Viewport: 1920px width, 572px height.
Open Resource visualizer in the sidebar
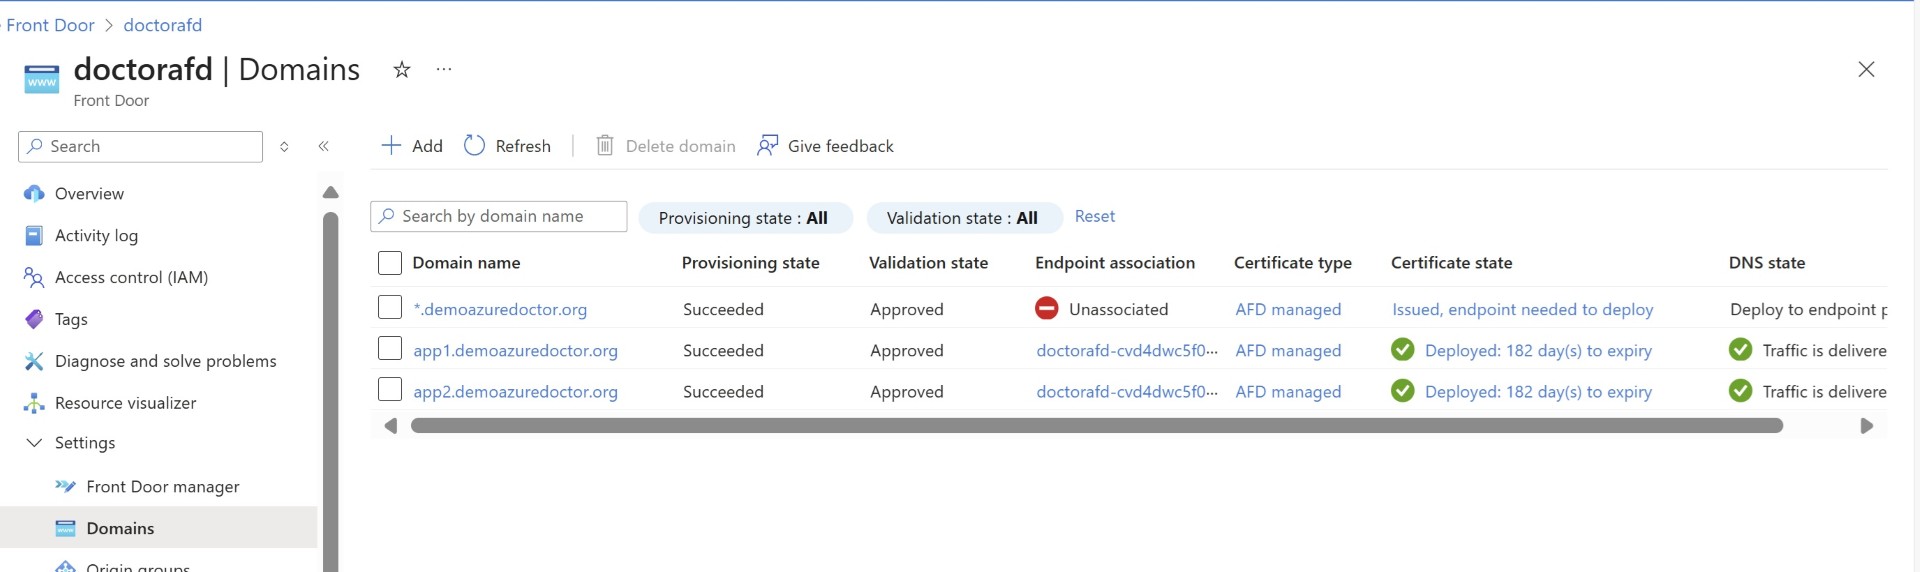[125, 403]
